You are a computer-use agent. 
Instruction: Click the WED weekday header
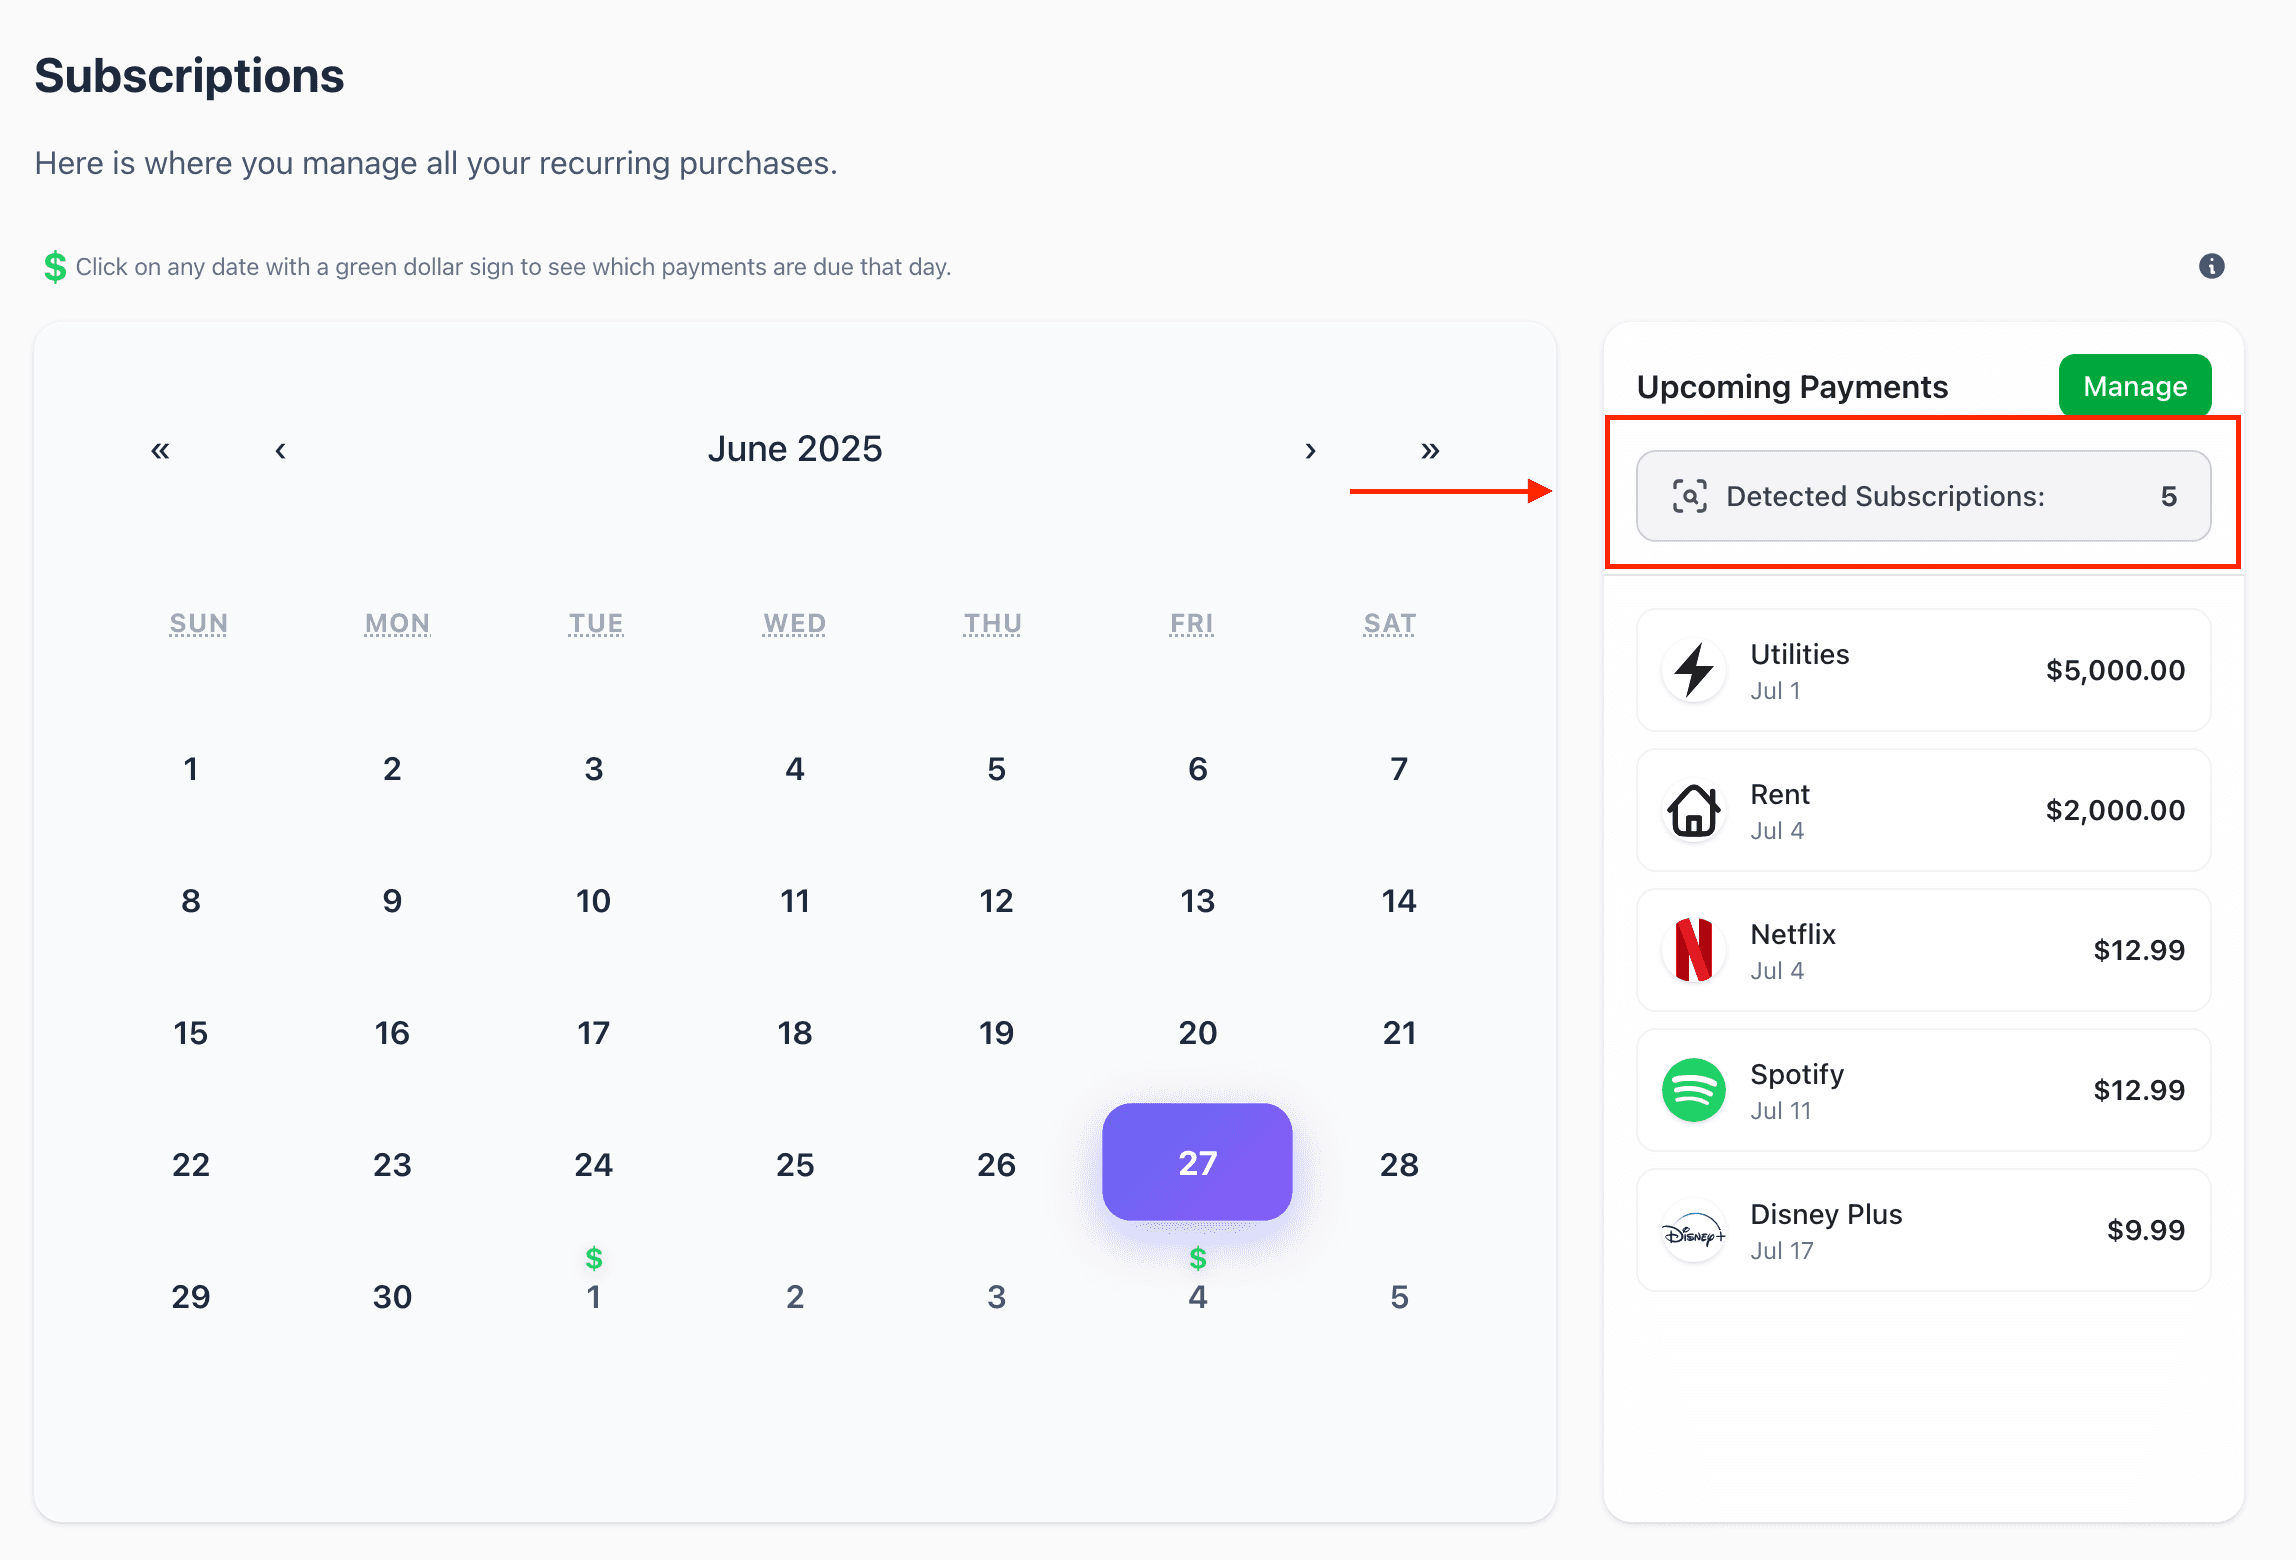795,623
